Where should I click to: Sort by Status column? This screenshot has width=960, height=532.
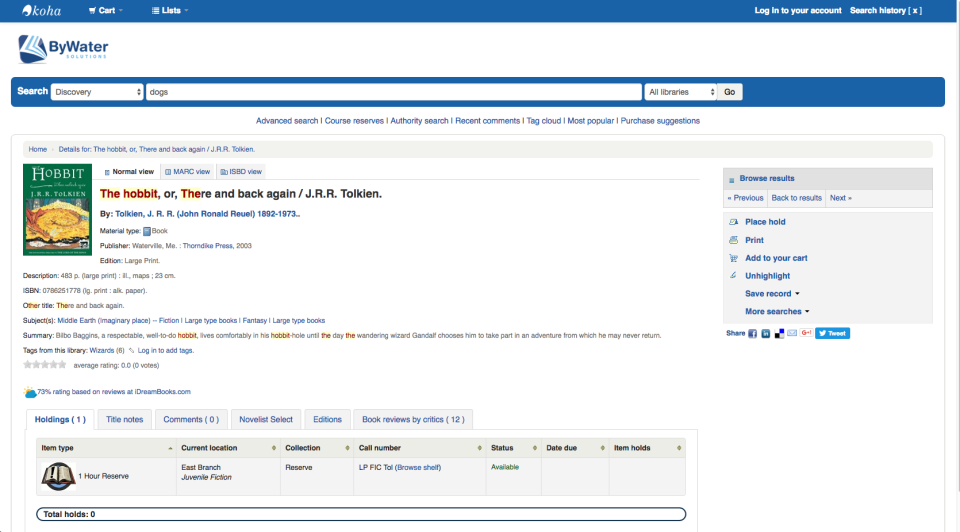[513, 448]
